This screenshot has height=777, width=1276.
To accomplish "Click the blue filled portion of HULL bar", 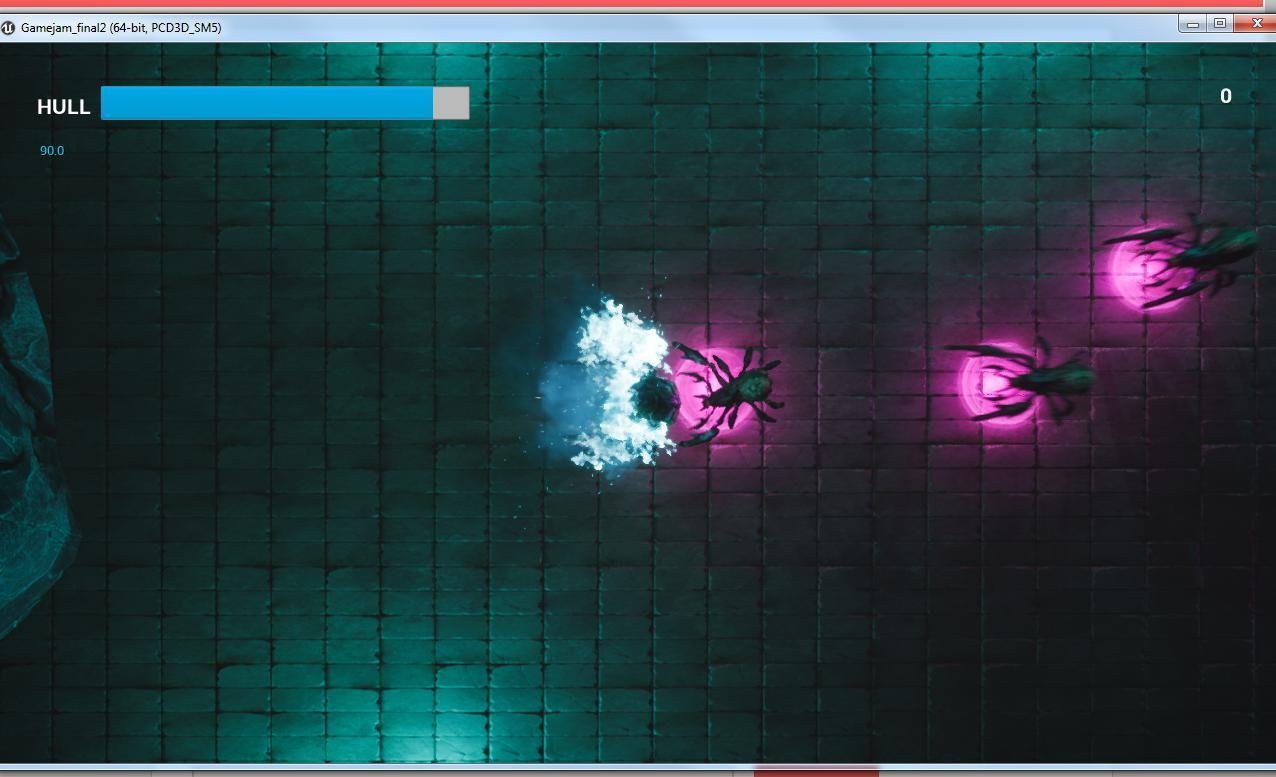I will (x=267, y=103).
